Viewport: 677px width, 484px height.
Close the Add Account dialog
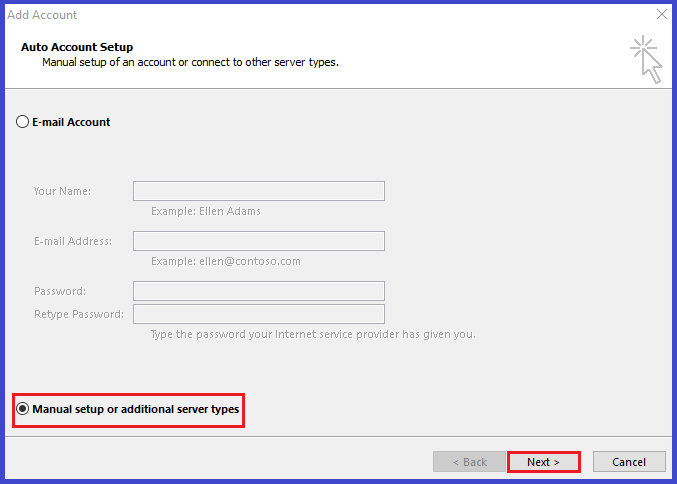[661, 14]
